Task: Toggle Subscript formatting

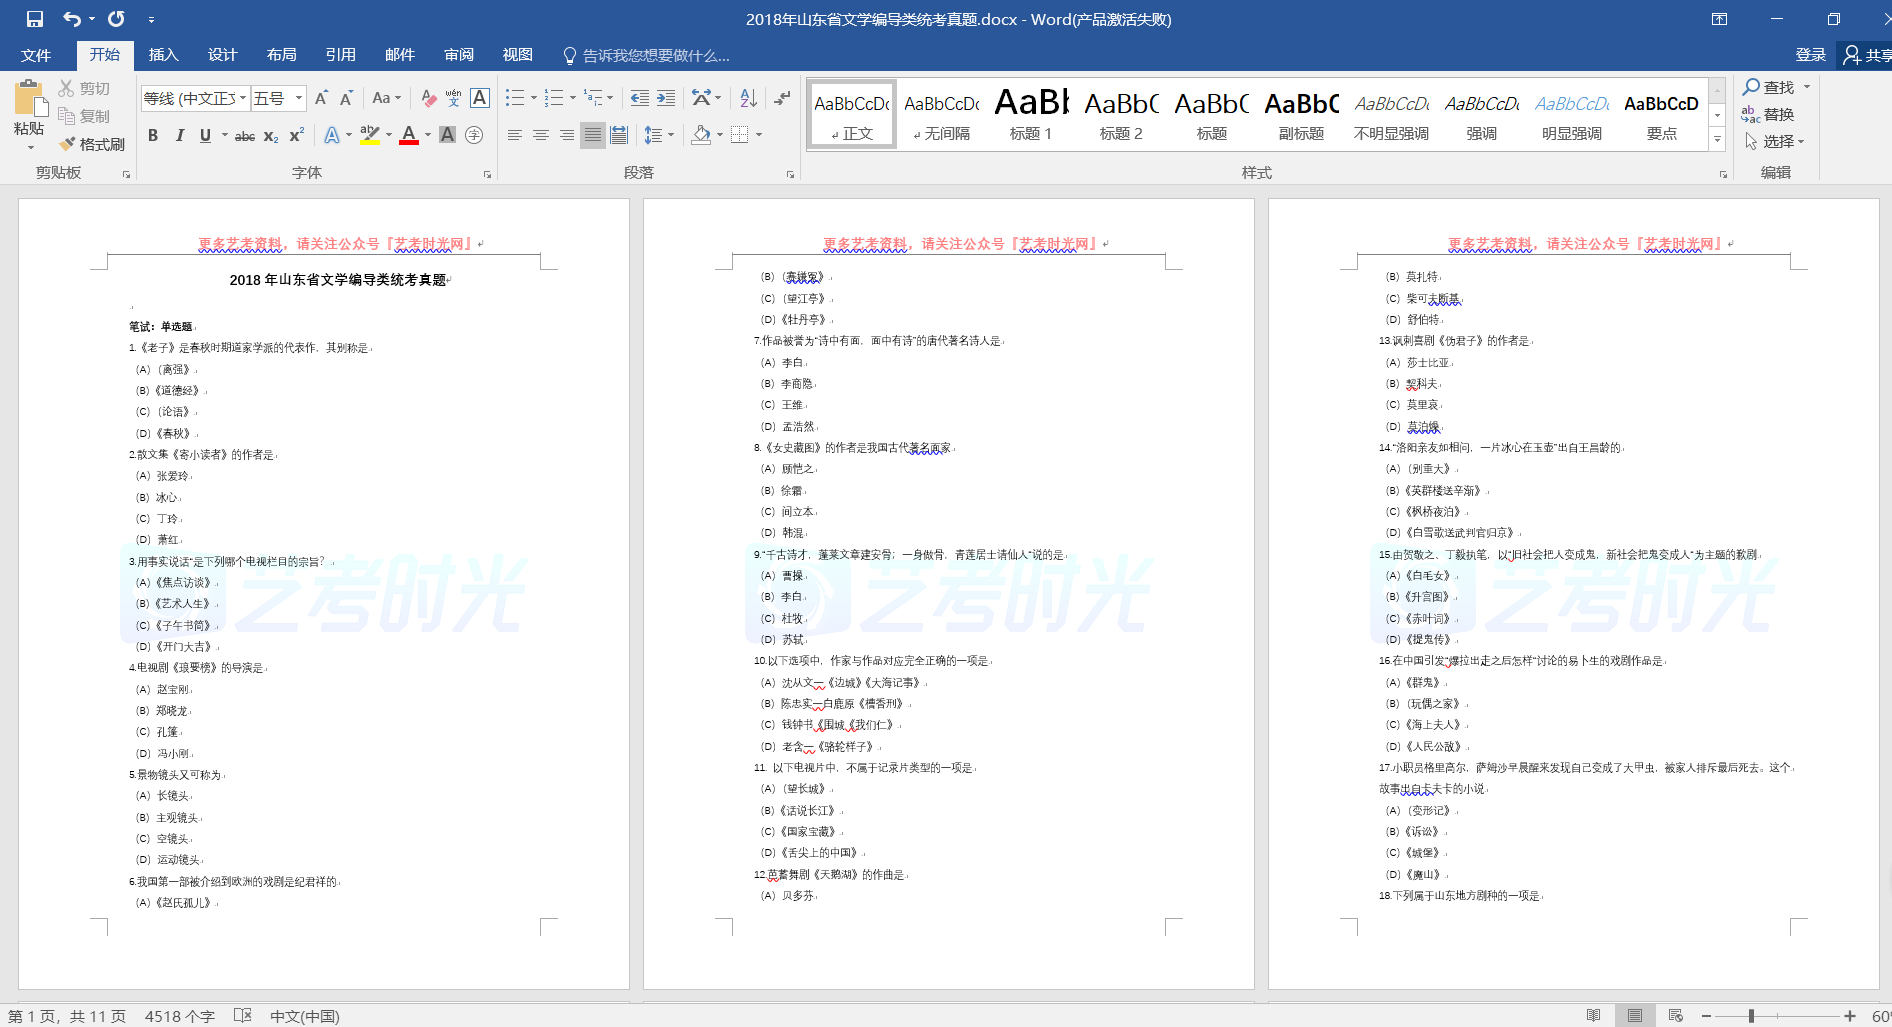Action: click(271, 136)
